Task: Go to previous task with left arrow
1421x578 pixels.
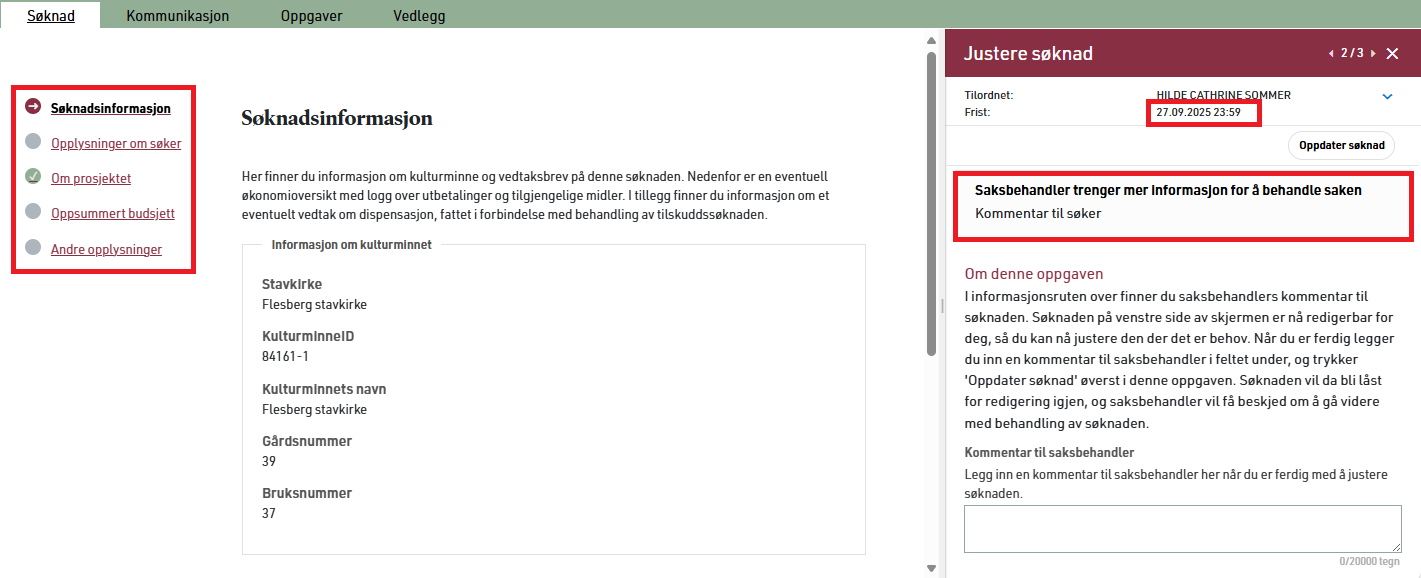Action: (1330, 54)
